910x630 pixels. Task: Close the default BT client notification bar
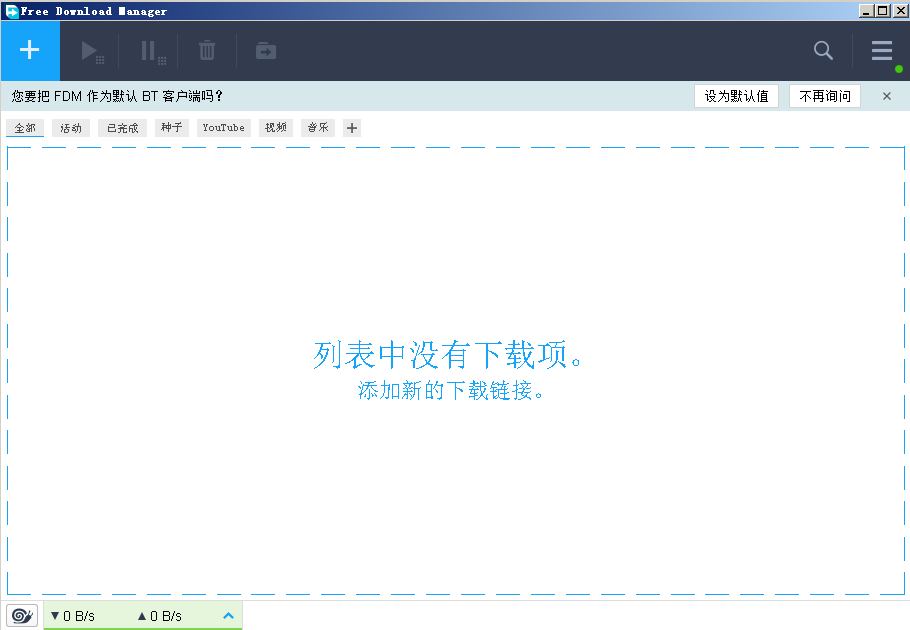tap(886, 96)
